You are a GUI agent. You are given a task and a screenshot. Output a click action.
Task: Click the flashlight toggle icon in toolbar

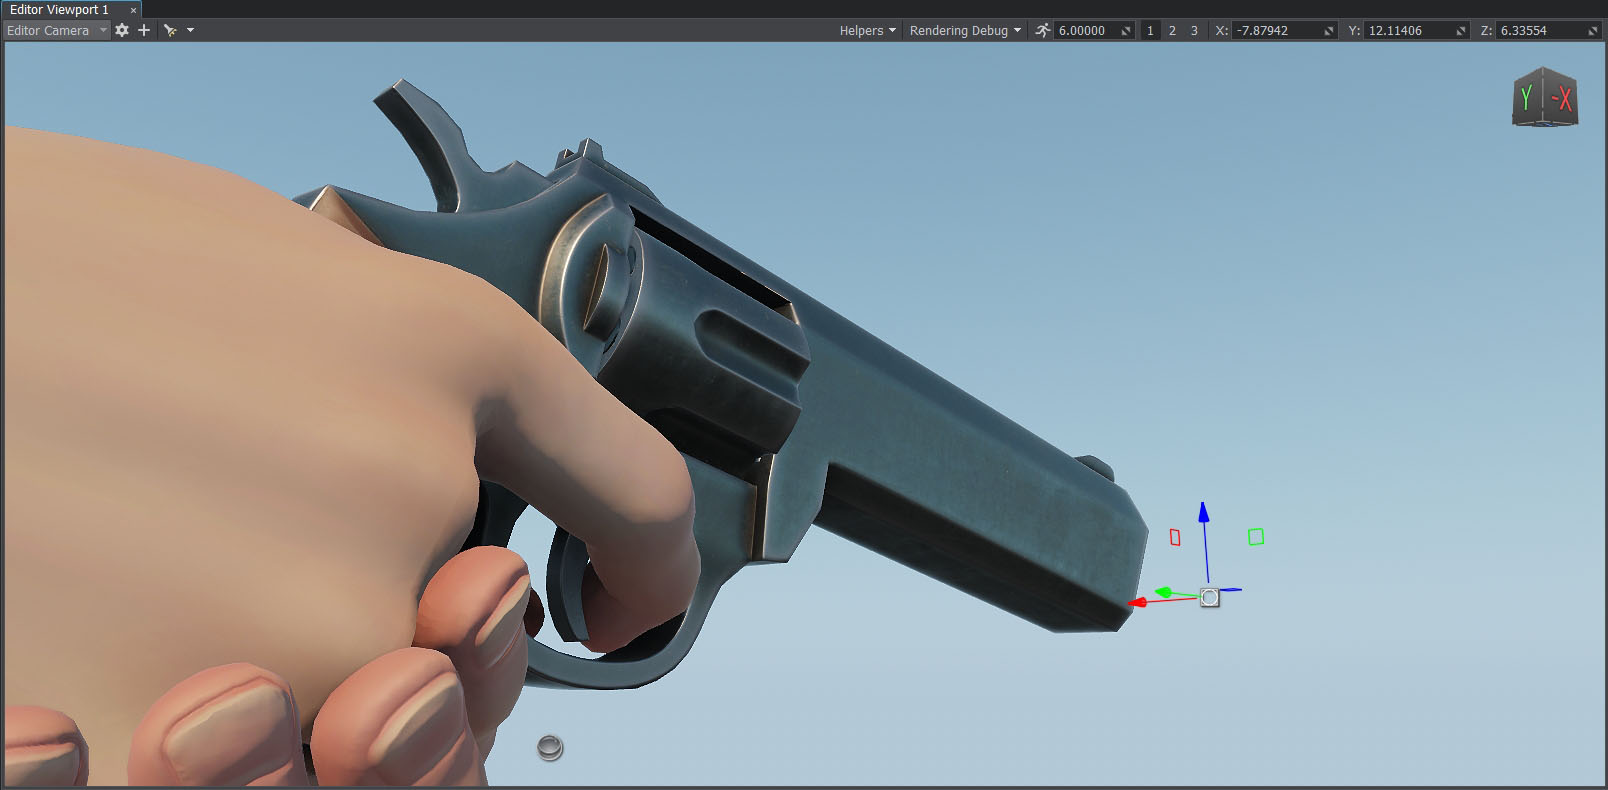point(170,30)
